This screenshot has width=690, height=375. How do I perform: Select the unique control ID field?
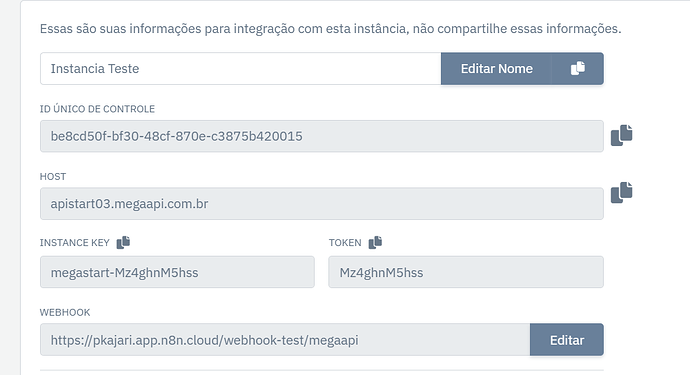(x=322, y=136)
